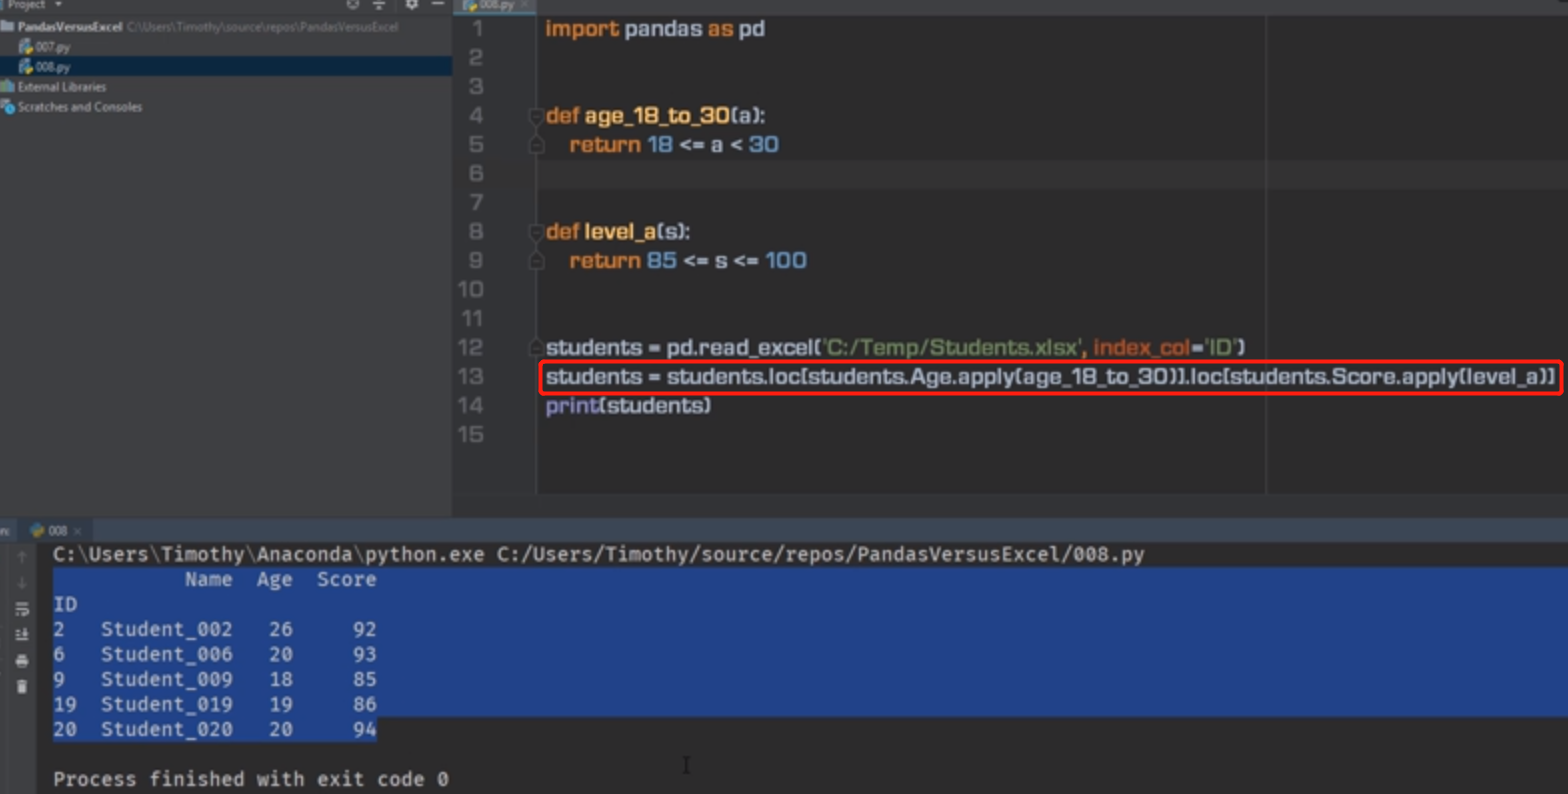1568x794 pixels.
Task: Click the fold end marker on line 9
Action: [536, 261]
